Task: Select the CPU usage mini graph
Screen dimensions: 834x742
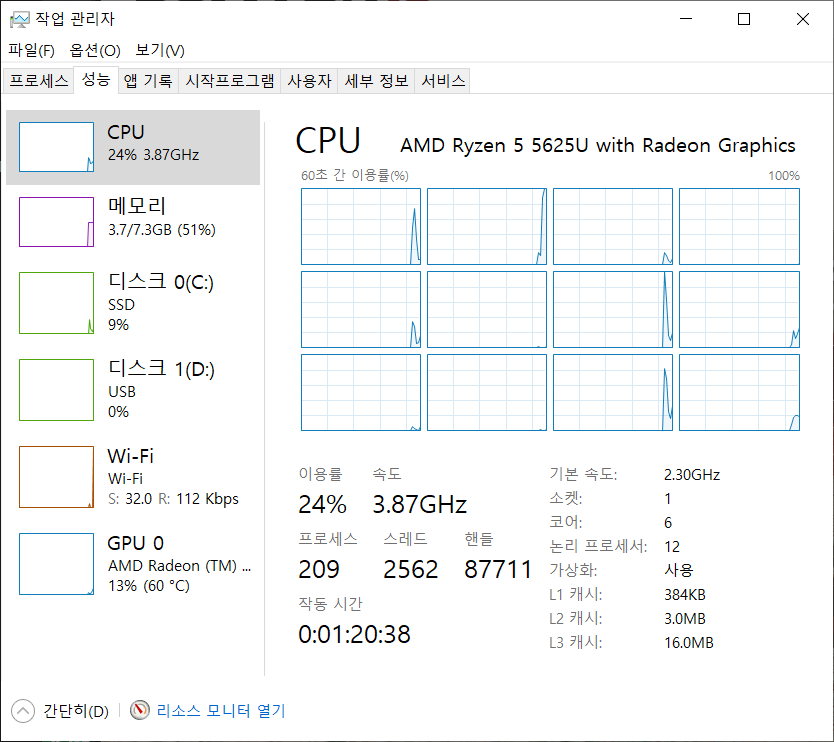Action: click(x=57, y=147)
